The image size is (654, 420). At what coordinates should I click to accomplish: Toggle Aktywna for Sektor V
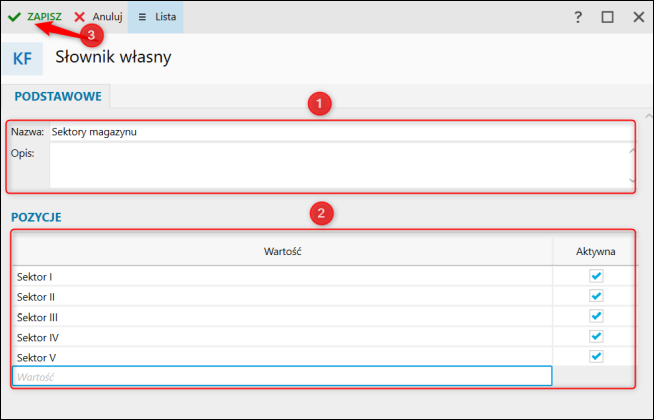point(596,357)
